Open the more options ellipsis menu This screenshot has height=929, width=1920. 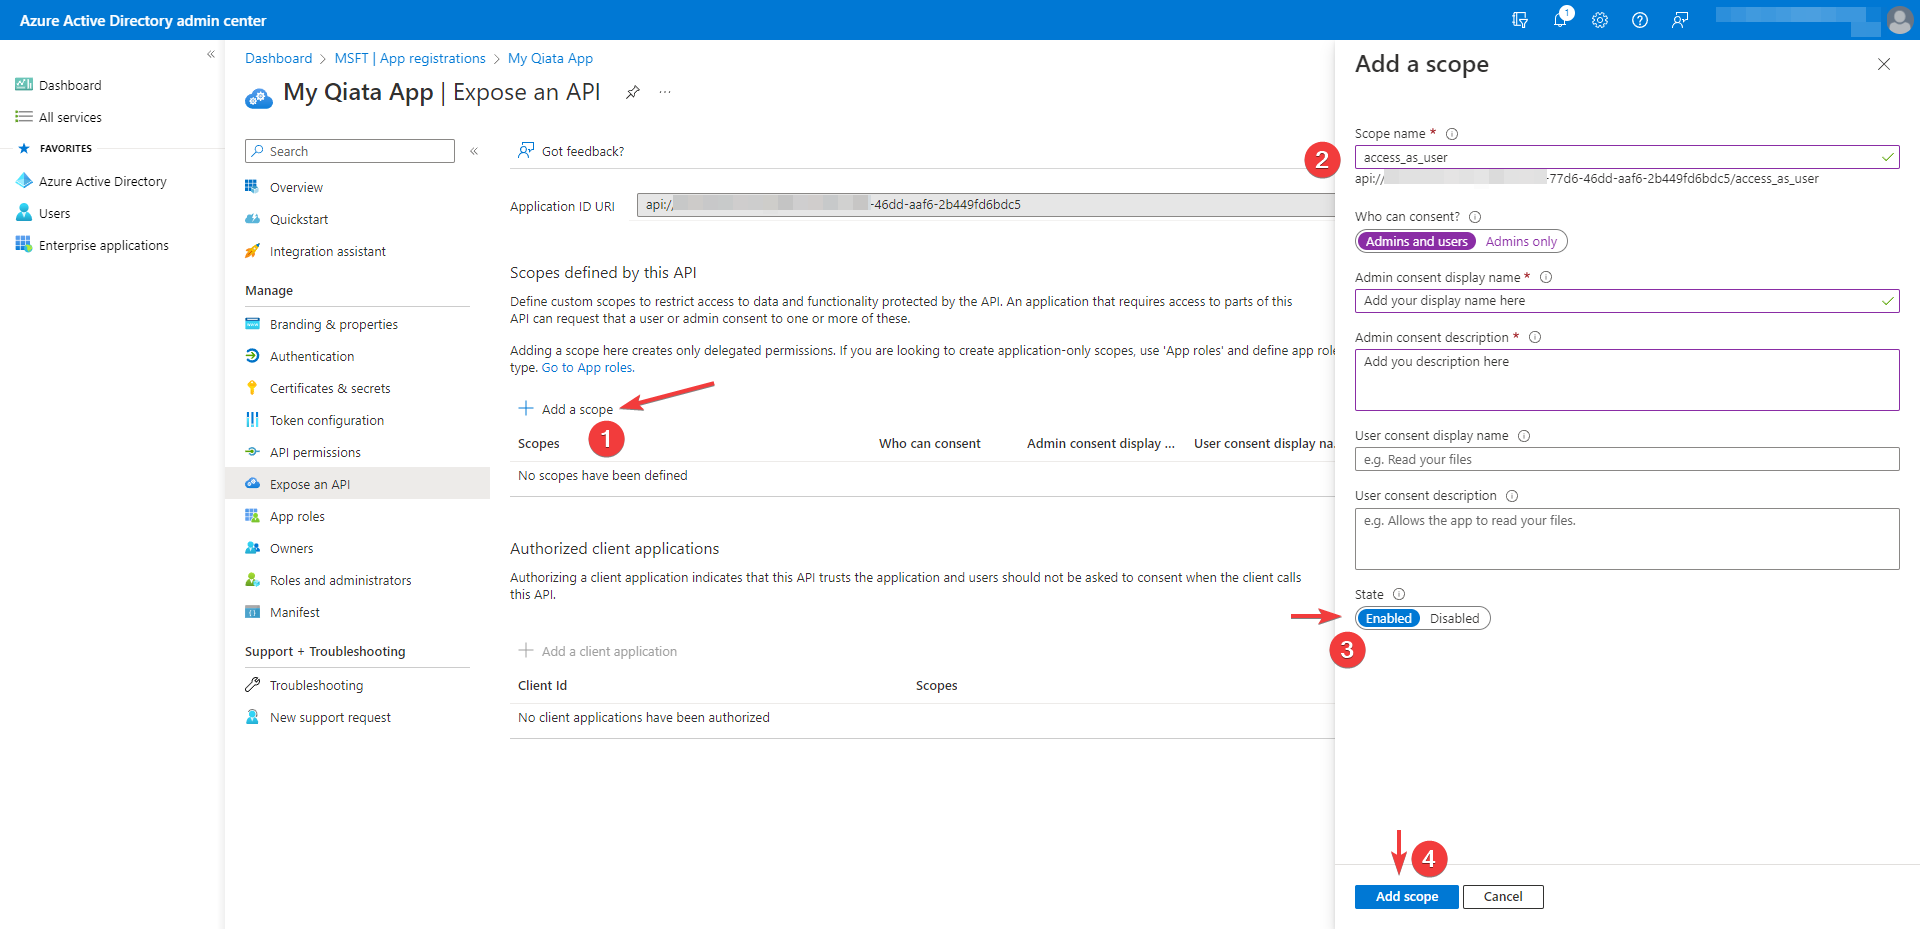click(665, 92)
